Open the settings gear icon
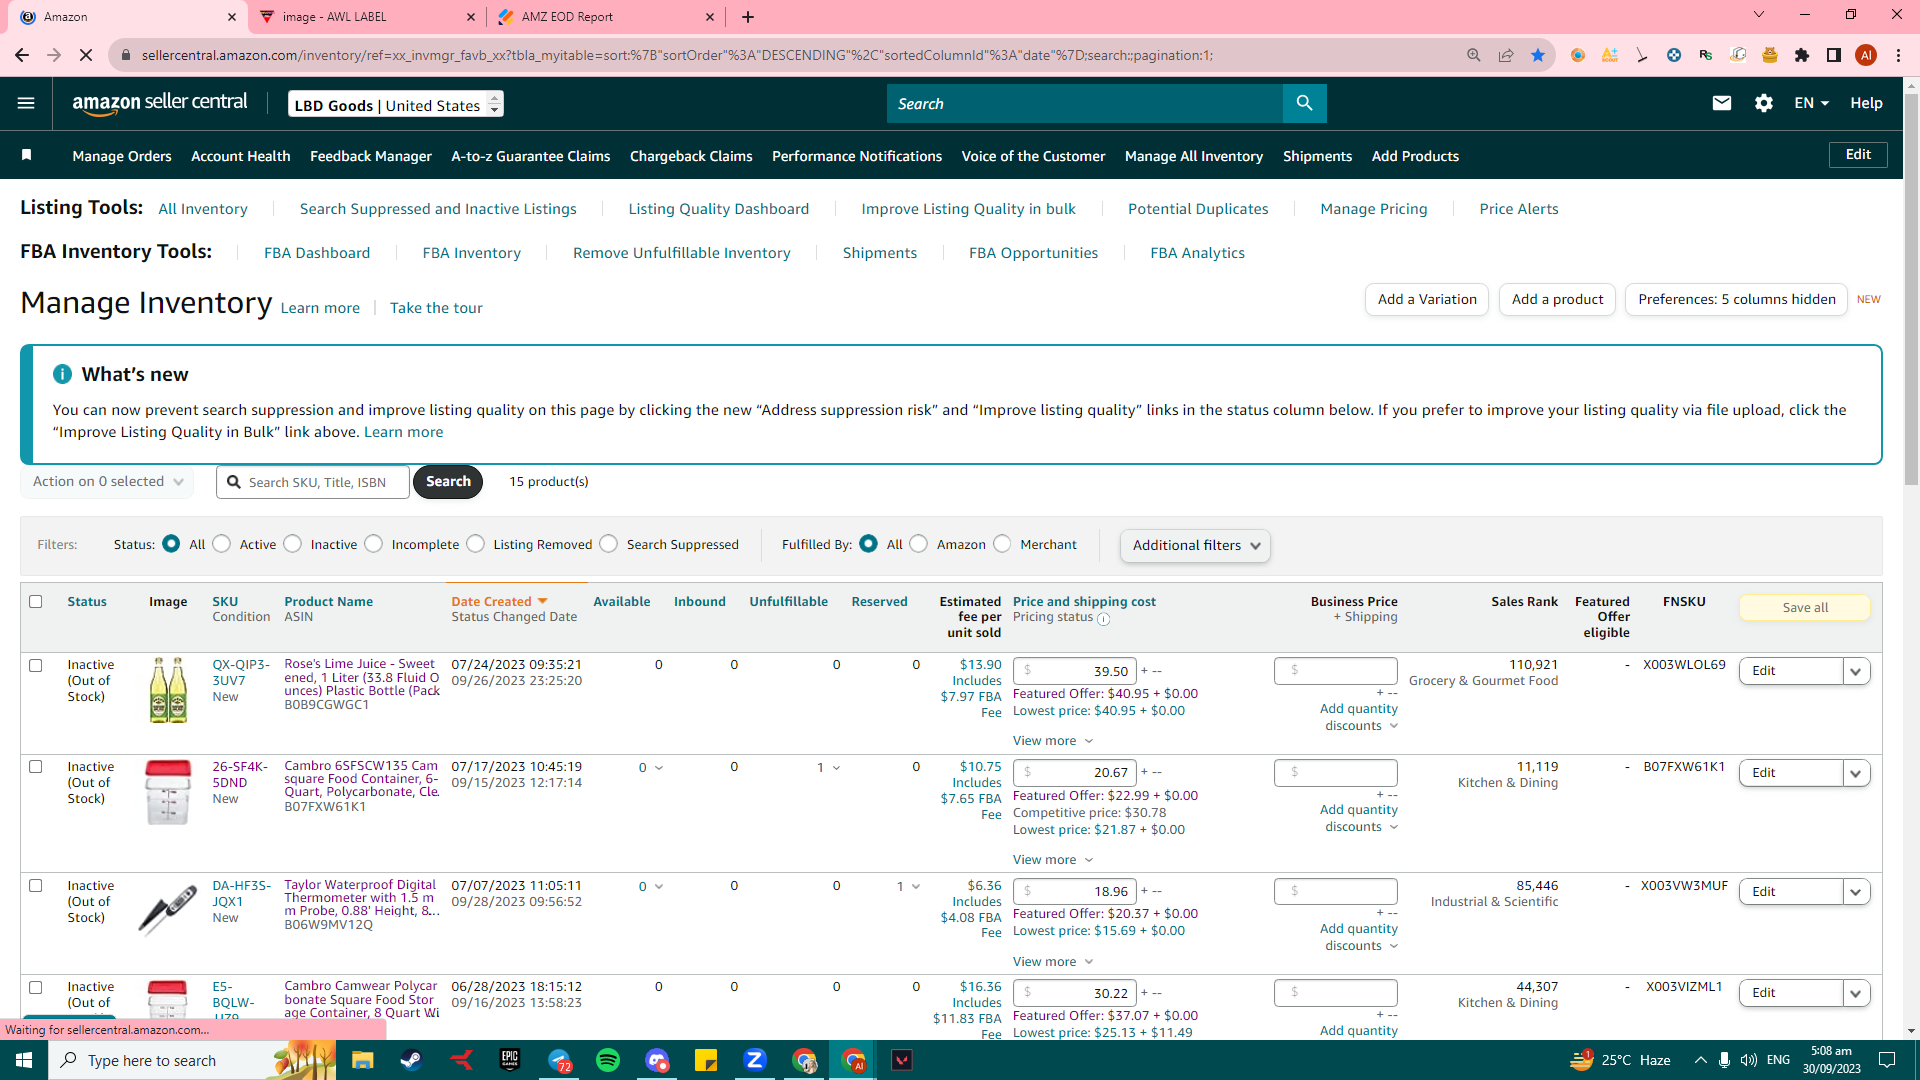 pos(1764,103)
